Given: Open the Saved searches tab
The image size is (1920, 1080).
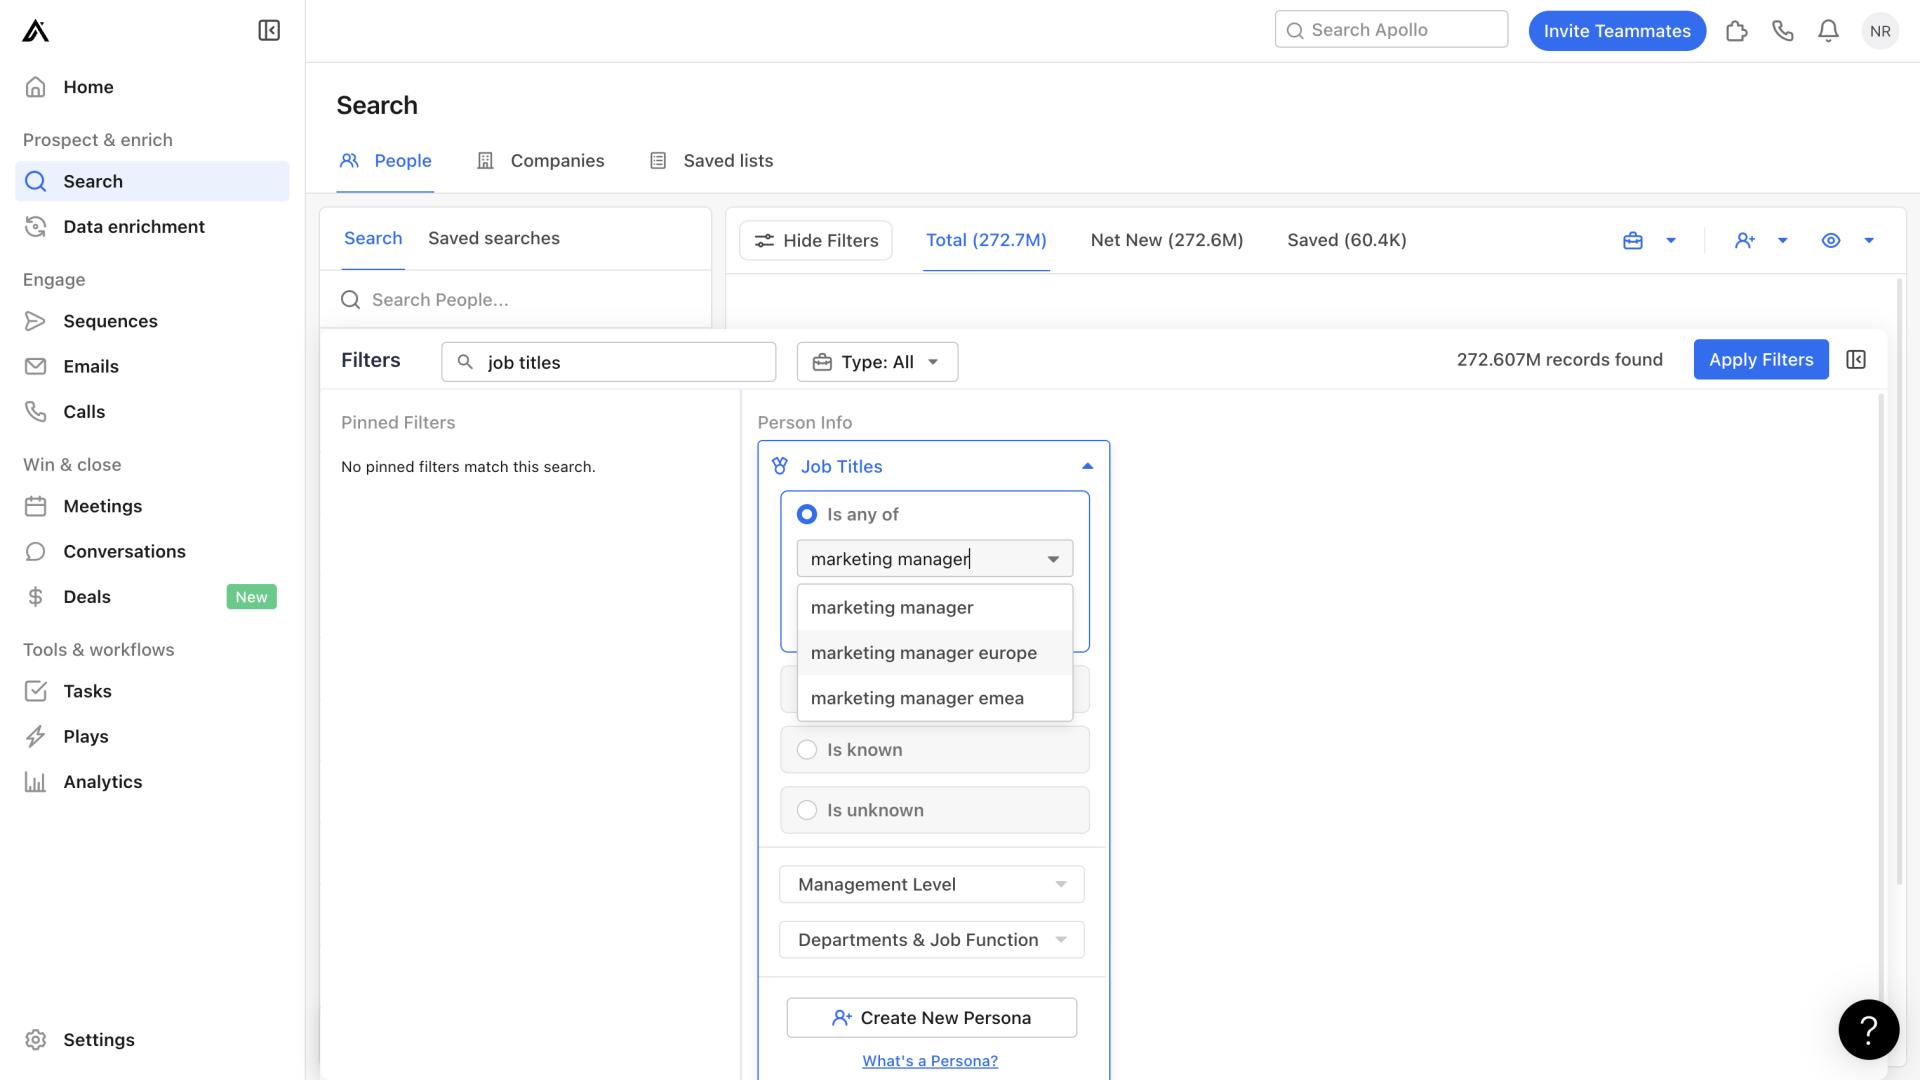Looking at the screenshot, I should [x=494, y=238].
